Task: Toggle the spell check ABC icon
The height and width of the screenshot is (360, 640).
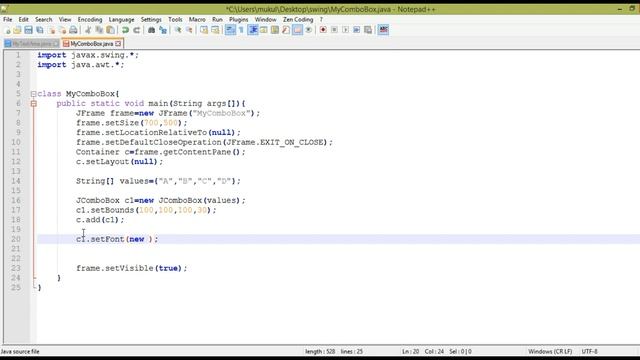Action: [383, 30]
